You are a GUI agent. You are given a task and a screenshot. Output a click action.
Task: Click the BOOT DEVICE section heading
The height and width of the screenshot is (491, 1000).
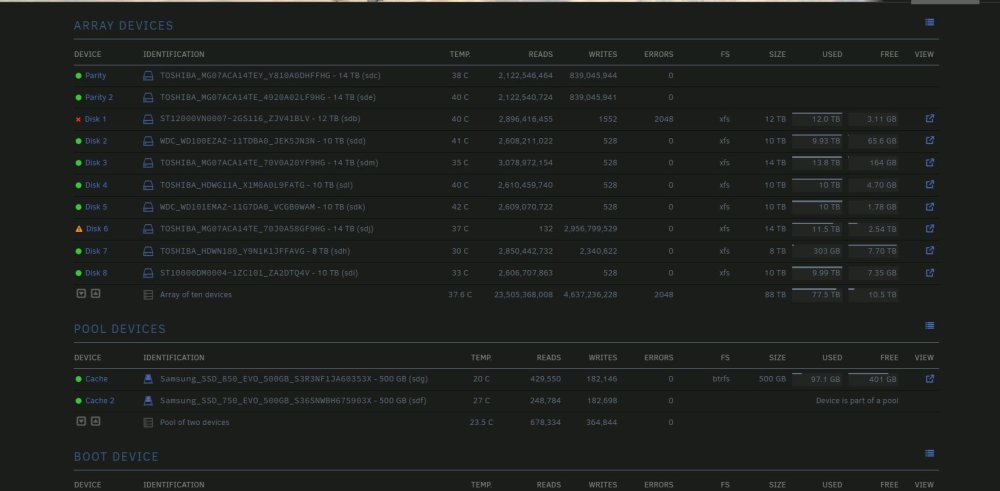[116, 457]
